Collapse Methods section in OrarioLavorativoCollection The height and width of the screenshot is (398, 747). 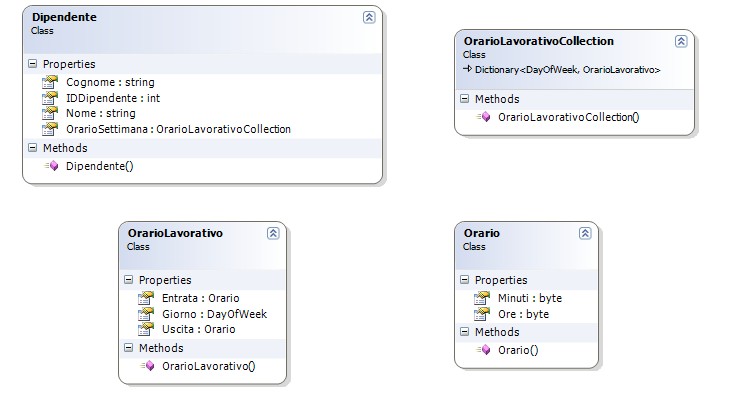(464, 99)
